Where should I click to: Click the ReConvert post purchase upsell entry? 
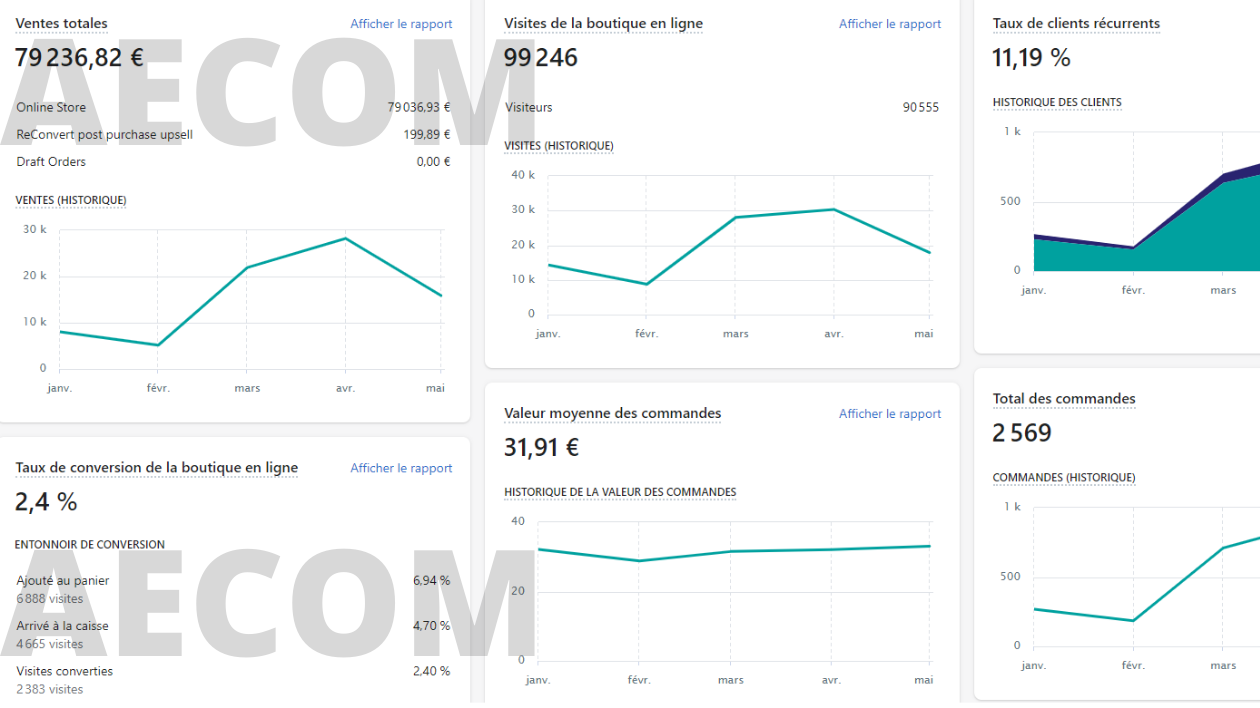coord(104,134)
